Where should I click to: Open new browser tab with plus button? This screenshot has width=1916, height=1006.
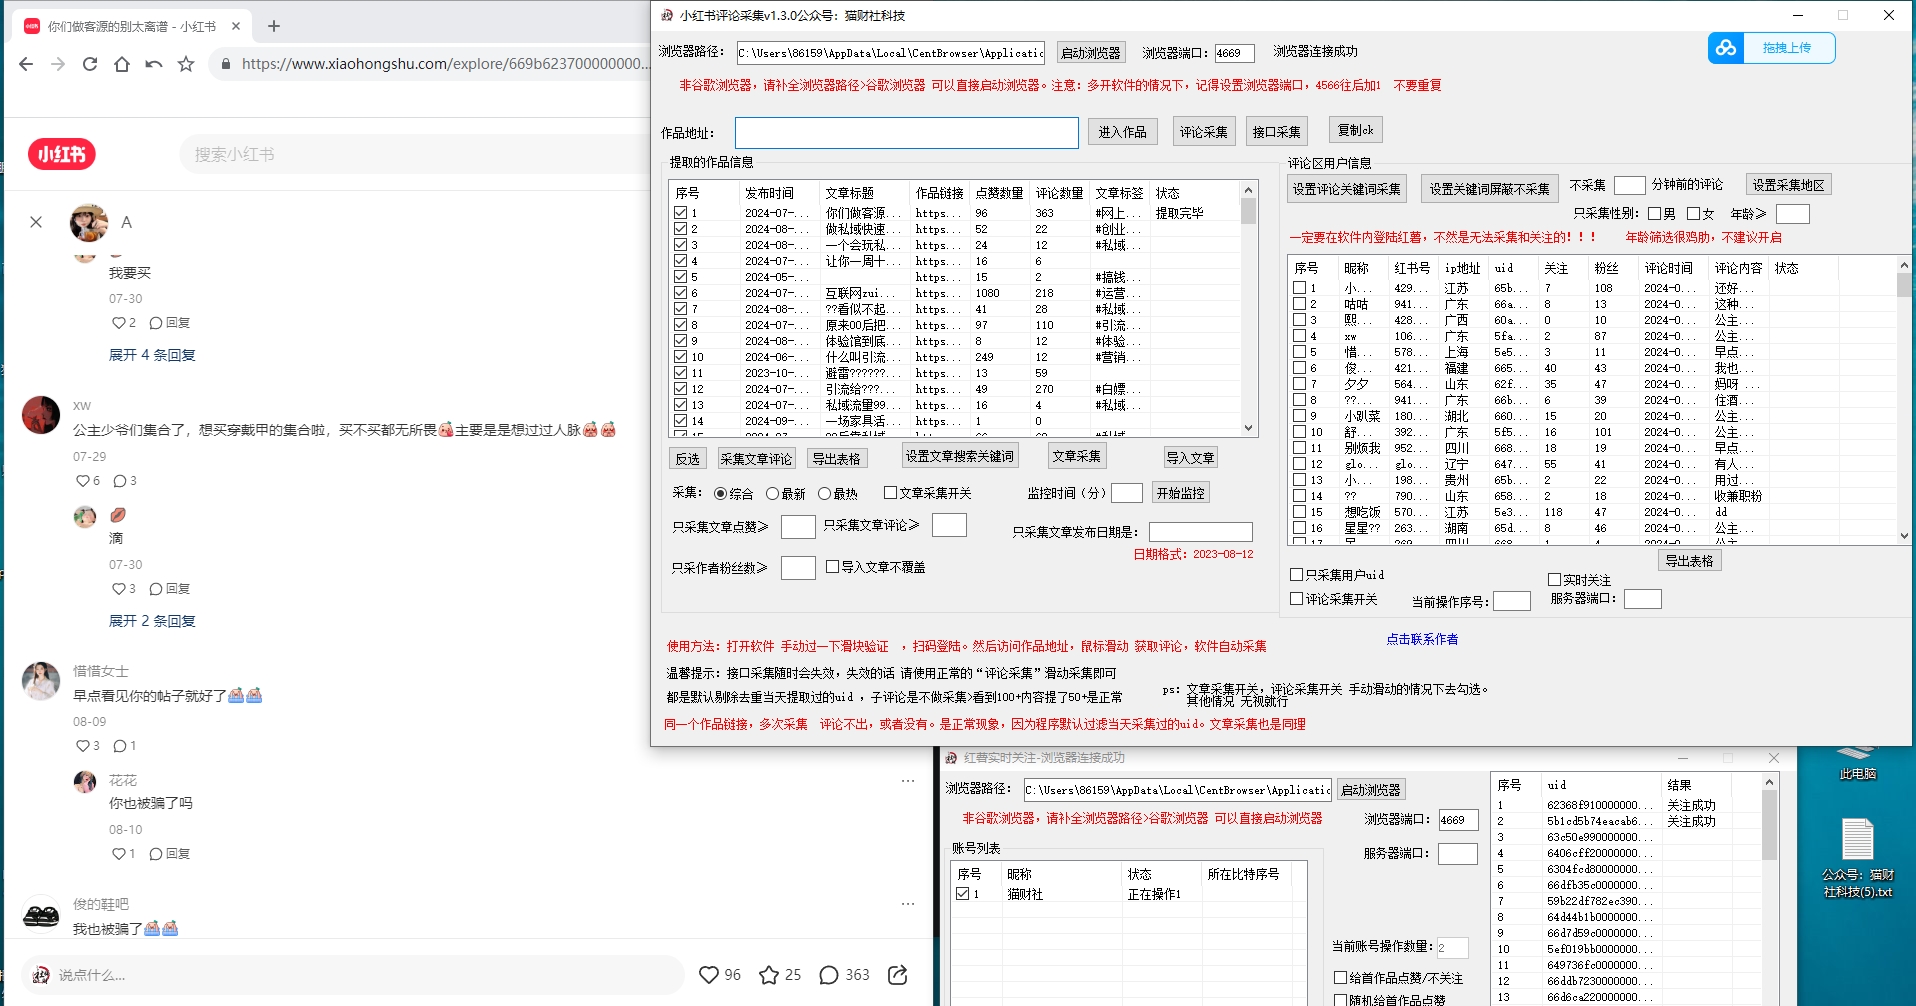click(x=274, y=26)
